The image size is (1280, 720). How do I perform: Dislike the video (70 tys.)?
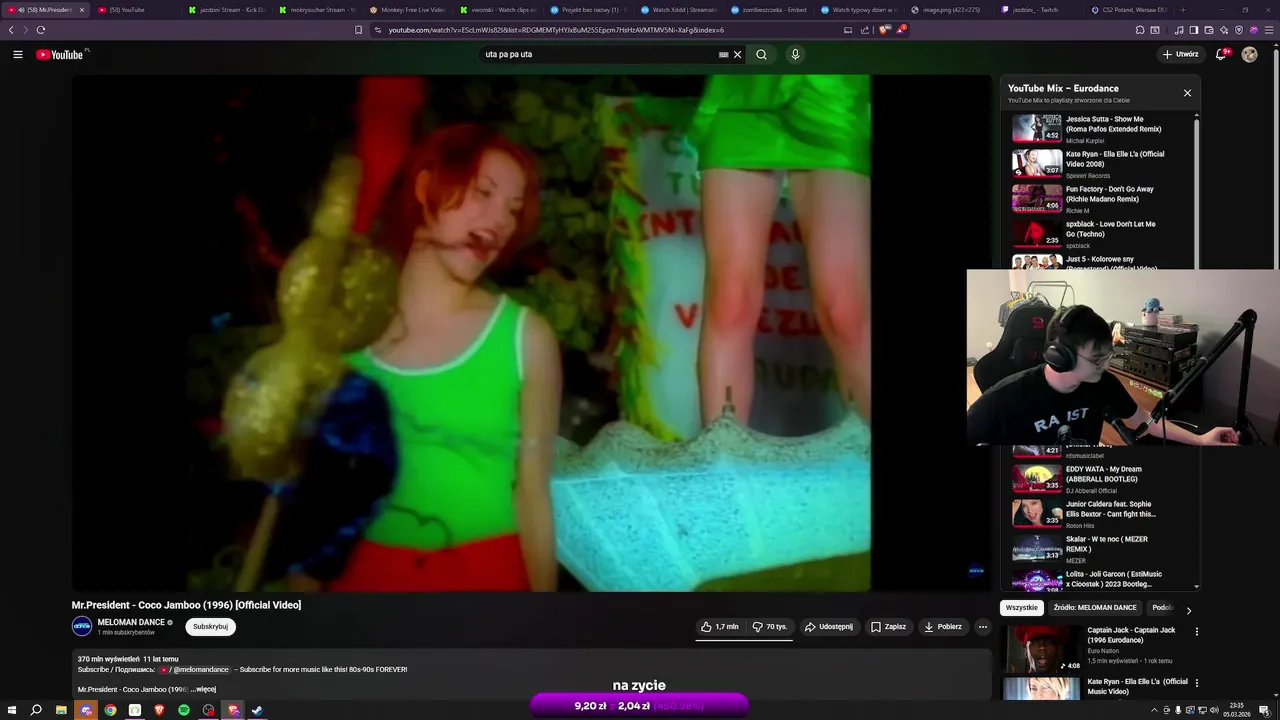click(770, 627)
